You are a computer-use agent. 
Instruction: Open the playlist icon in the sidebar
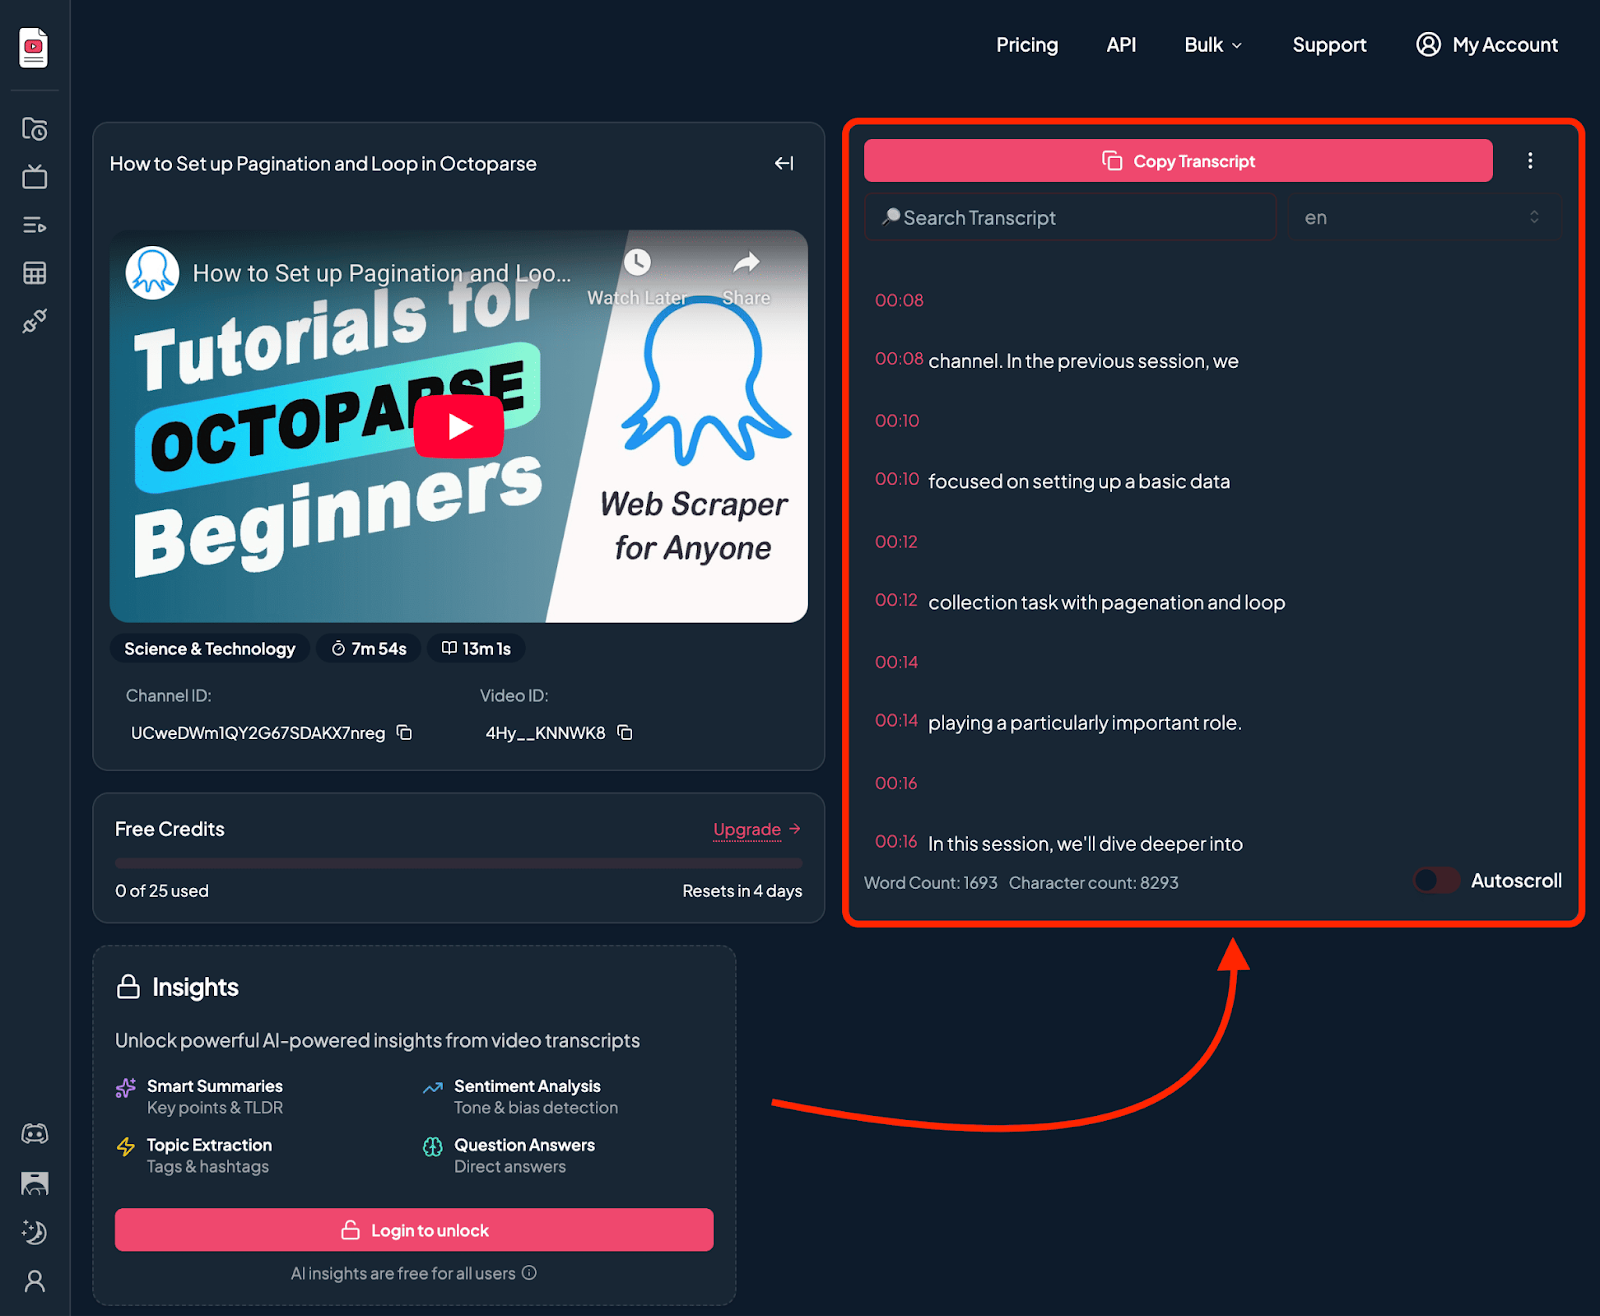tap(34, 225)
